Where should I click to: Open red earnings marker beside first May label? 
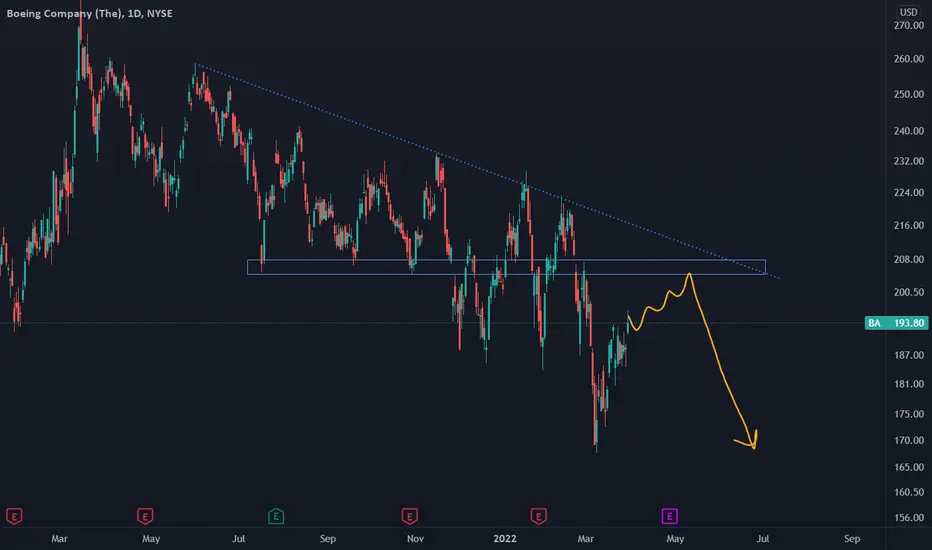click(145, 516)
